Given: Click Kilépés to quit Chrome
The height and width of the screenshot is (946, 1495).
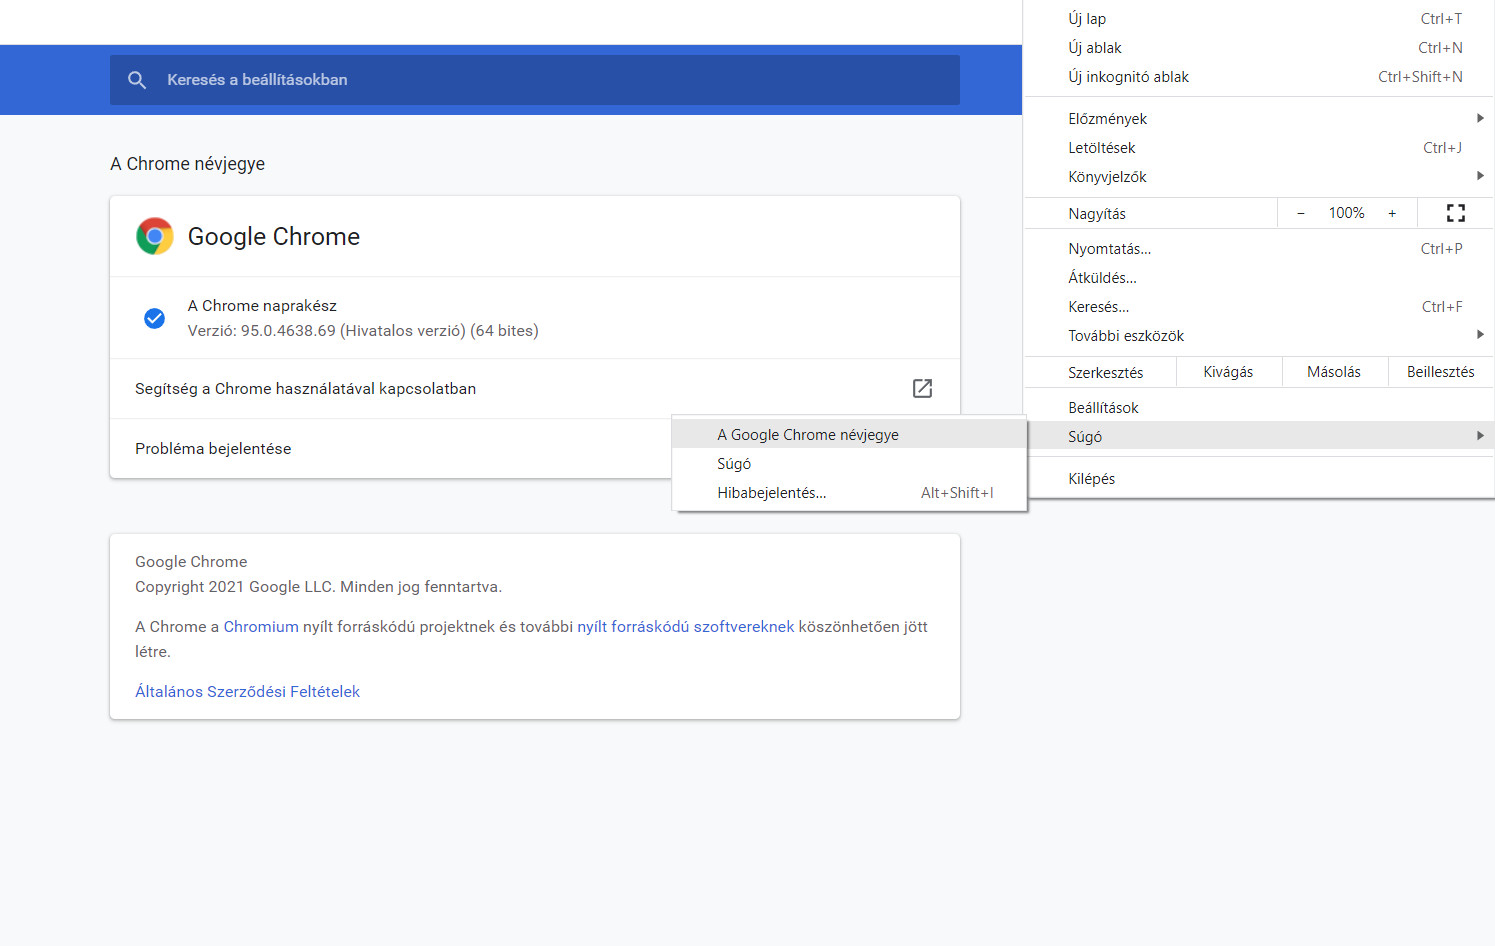Looking at the screenshot, I should [1259, 479].
